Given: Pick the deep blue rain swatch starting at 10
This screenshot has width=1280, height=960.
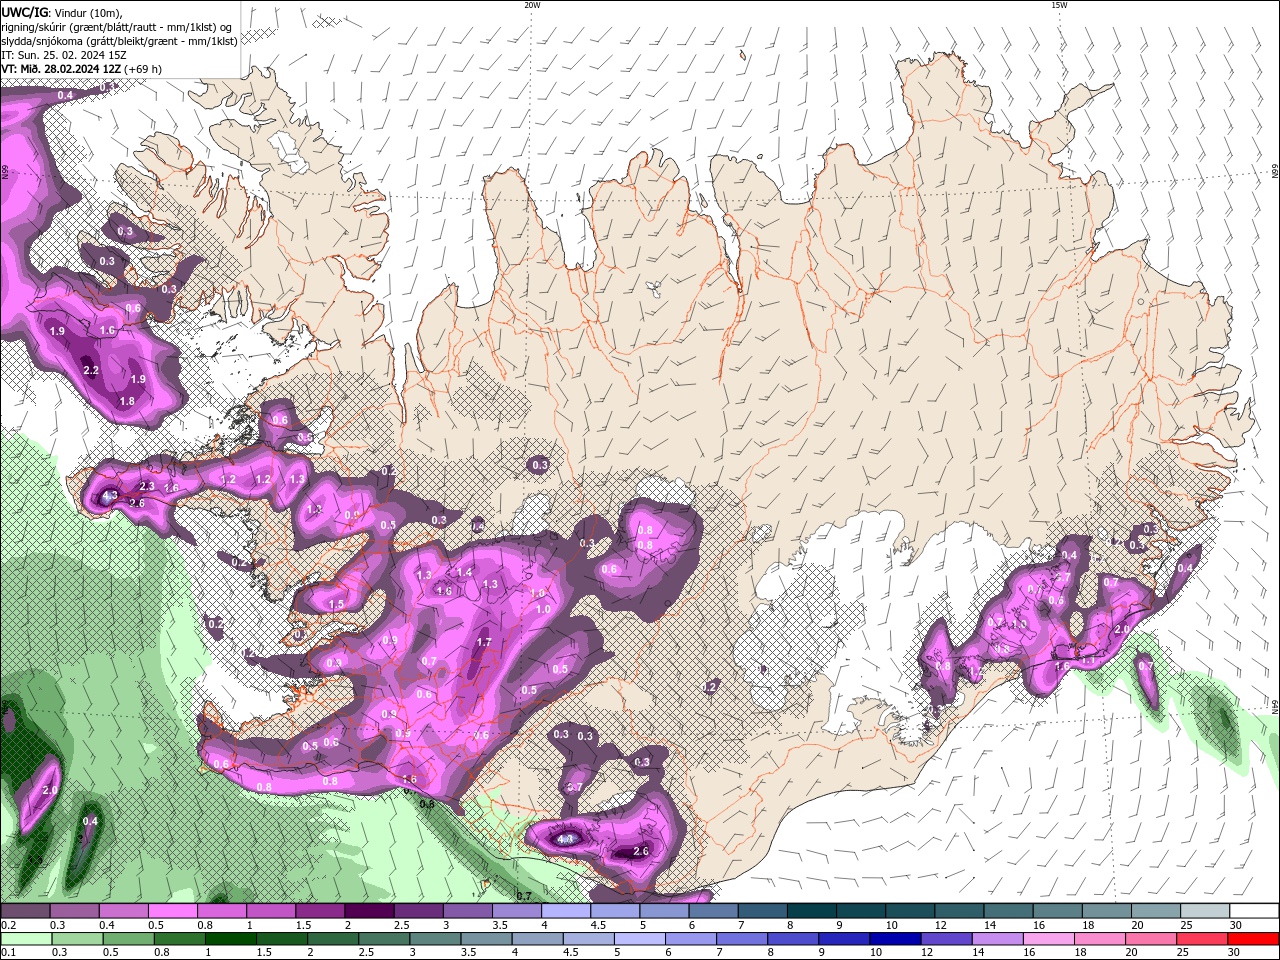Looking at the screenshot, I should click(x=894, y=939).
